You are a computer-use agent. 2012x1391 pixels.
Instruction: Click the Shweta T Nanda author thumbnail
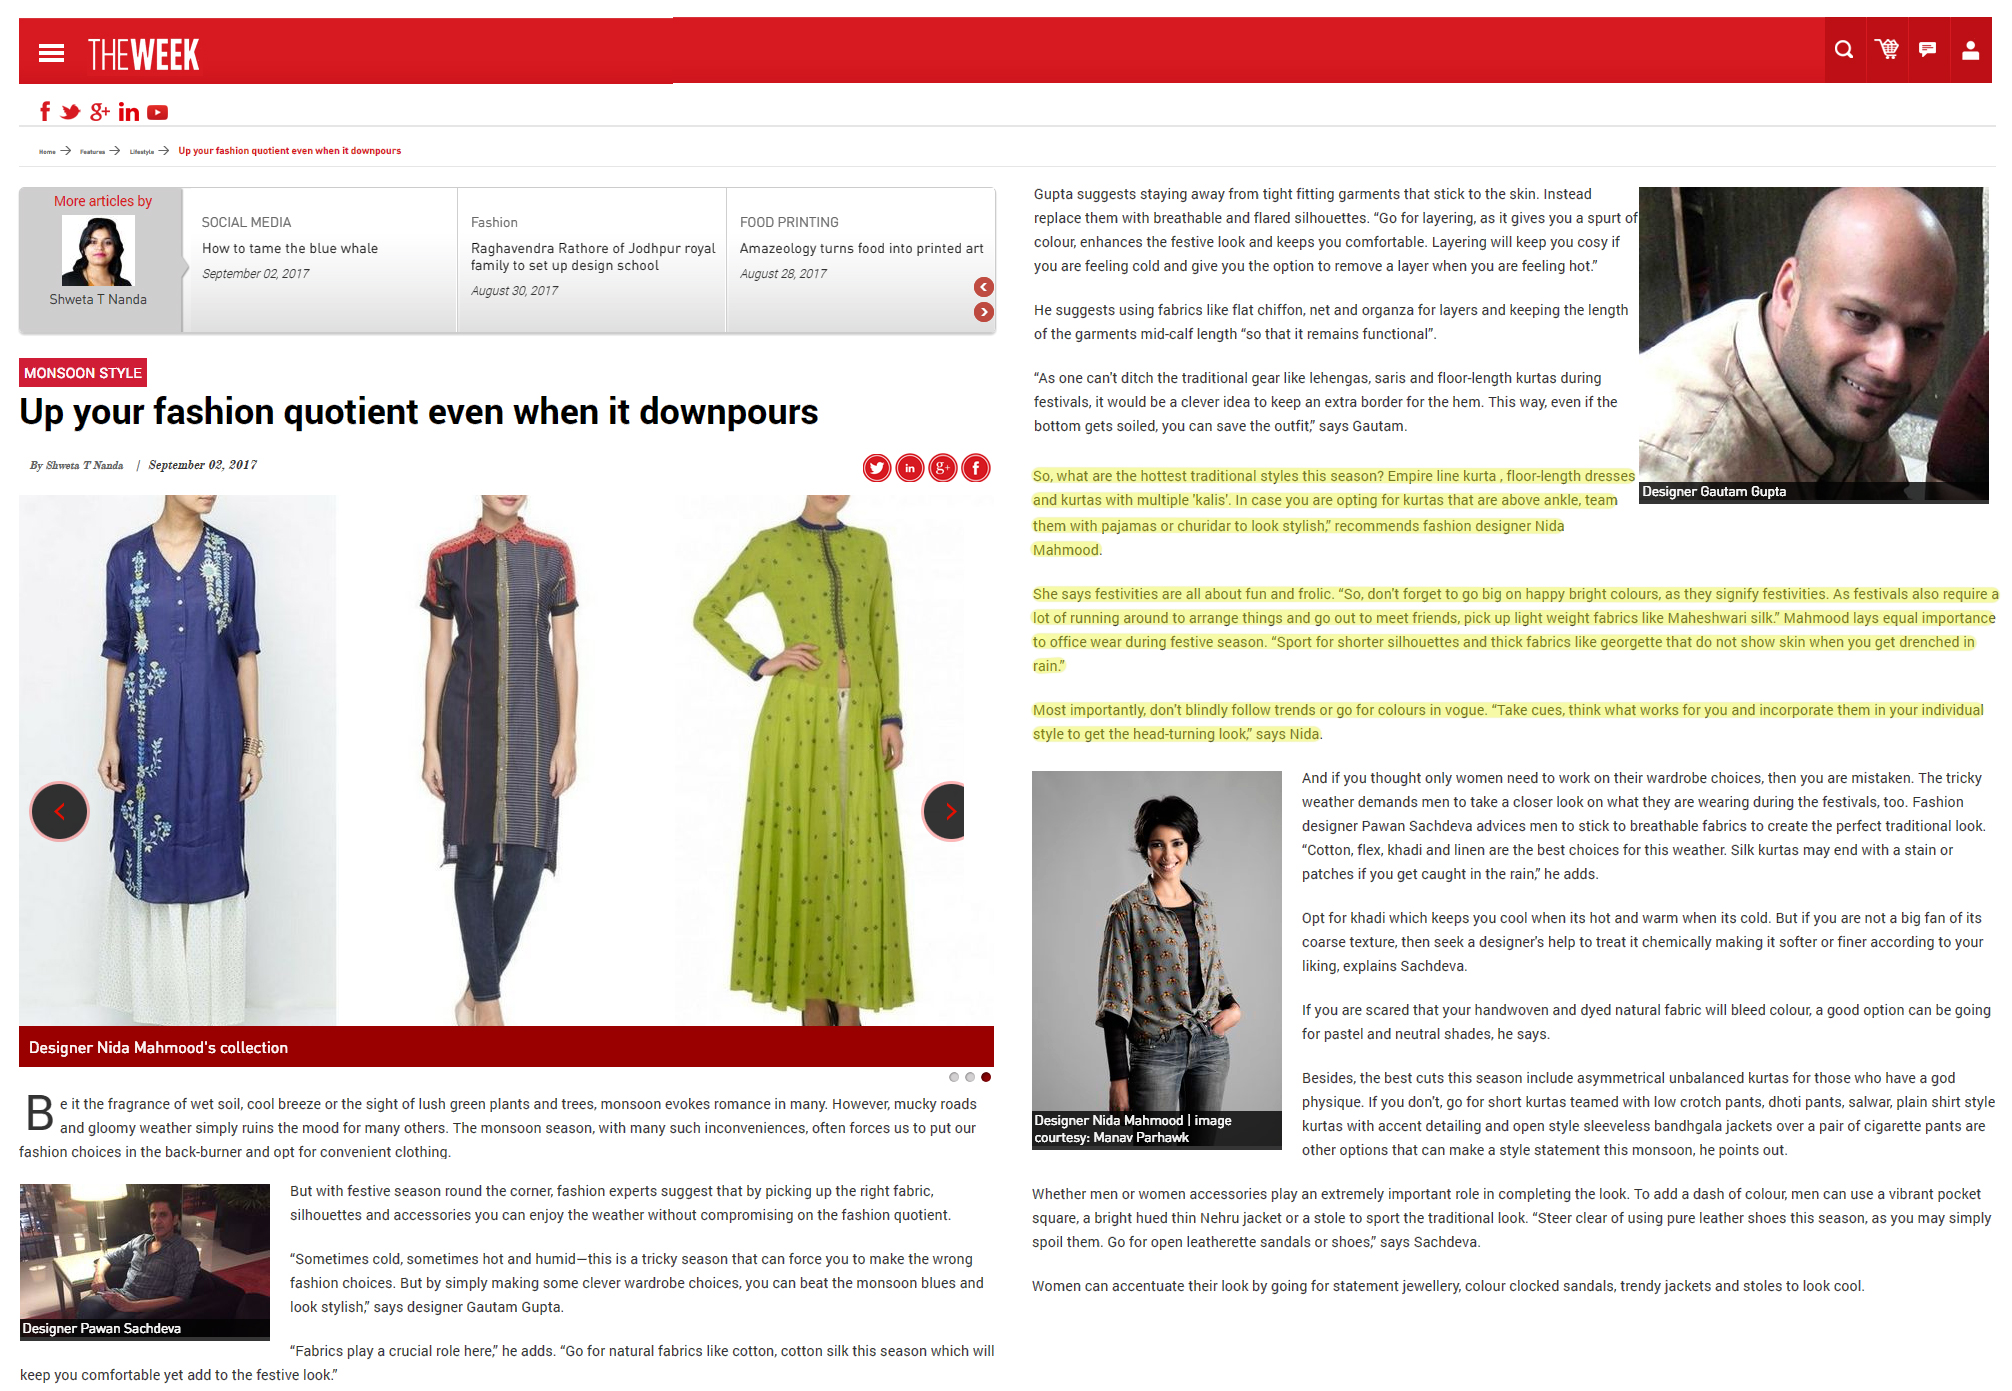tap(98, 251)
